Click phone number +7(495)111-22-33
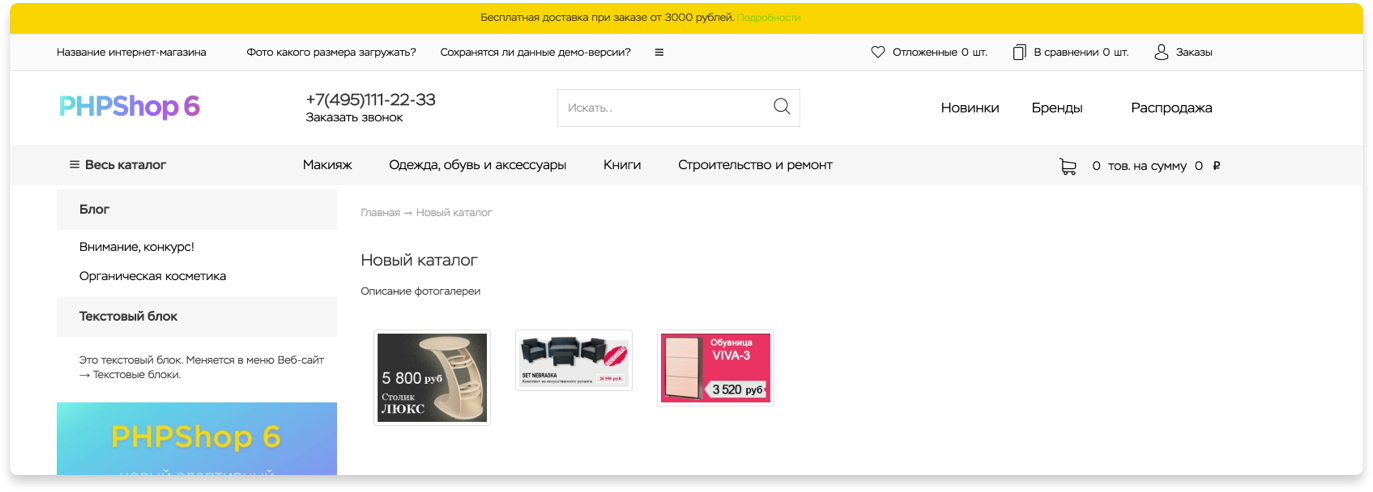This screenshot has width=1373, height=492. (x=370, y=100)
